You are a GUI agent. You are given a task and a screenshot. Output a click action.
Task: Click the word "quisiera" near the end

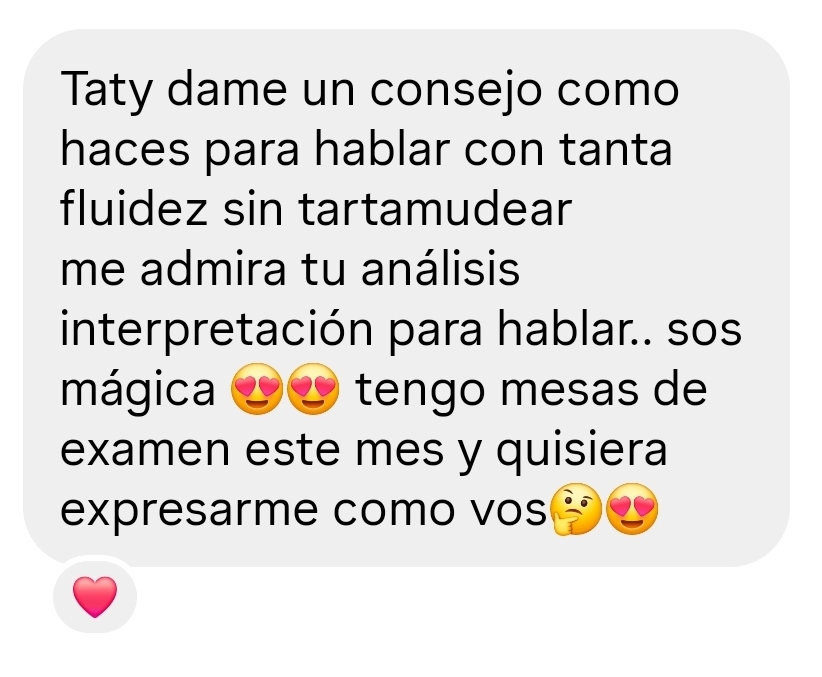(581, 450)
